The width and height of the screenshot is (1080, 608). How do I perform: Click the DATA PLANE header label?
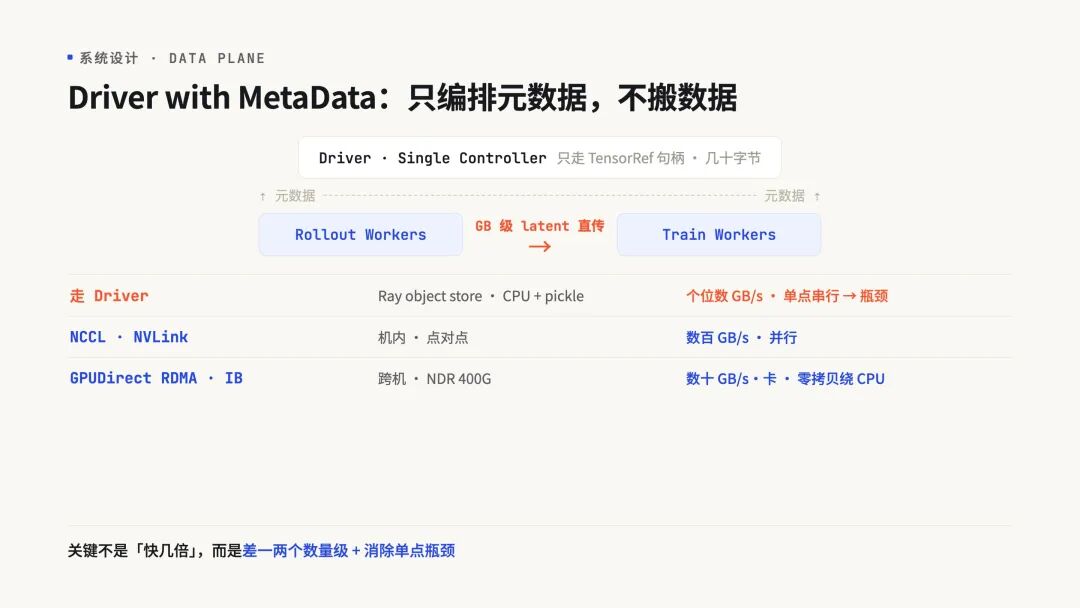pyautogui.click(x=217, y=58)
